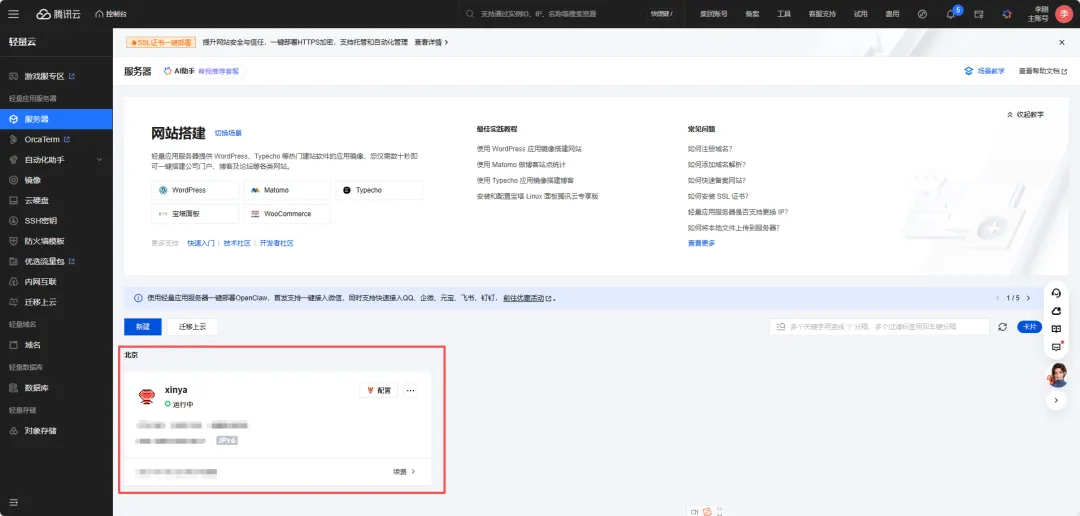Image resolution: width=1080 pixels, height=516 pixels.
Task: Click the SSH密钥 sidebar icon
Action: [x=13, y=220]
